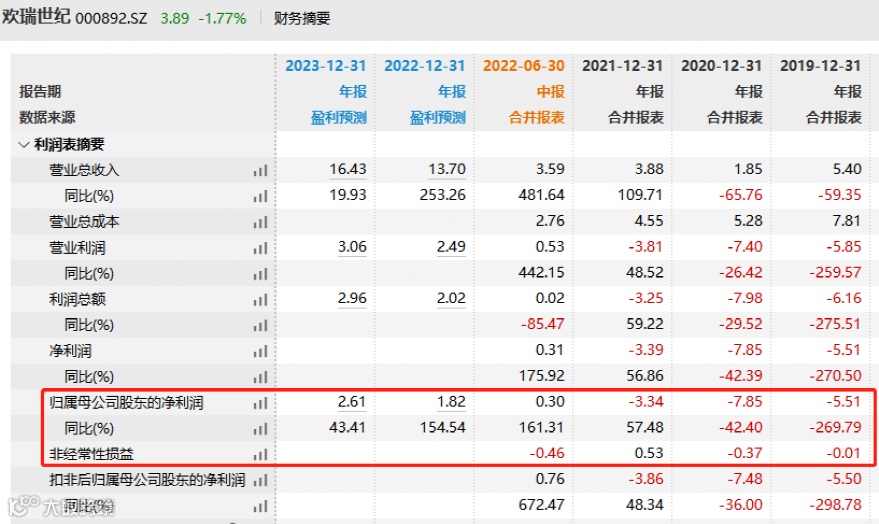This screenshot has height=524, width=879.
Task: Click 2019 adjusted profit change -298.78
Action: [835, 504]
